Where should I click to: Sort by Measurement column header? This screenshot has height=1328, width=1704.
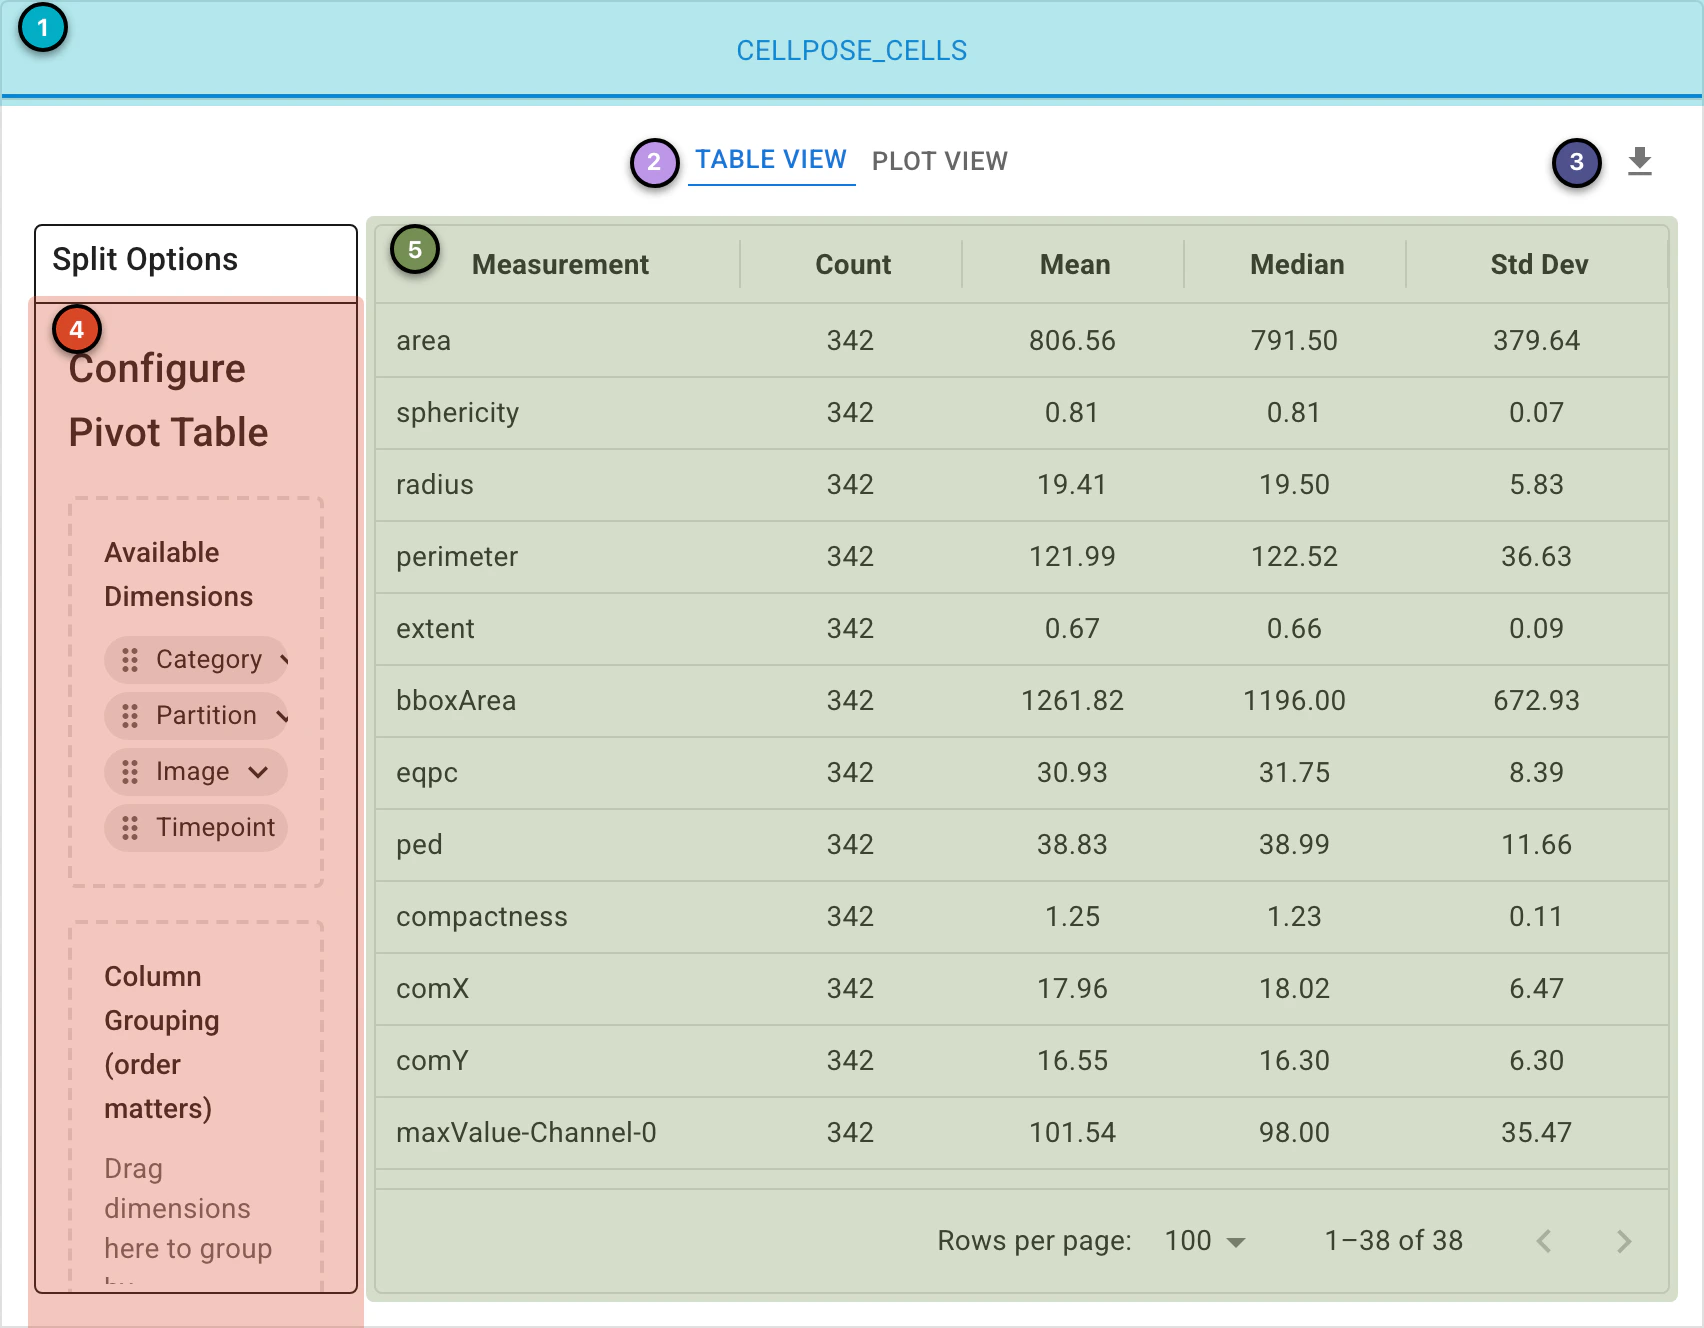pyautogui.click(x=560, y=264)
